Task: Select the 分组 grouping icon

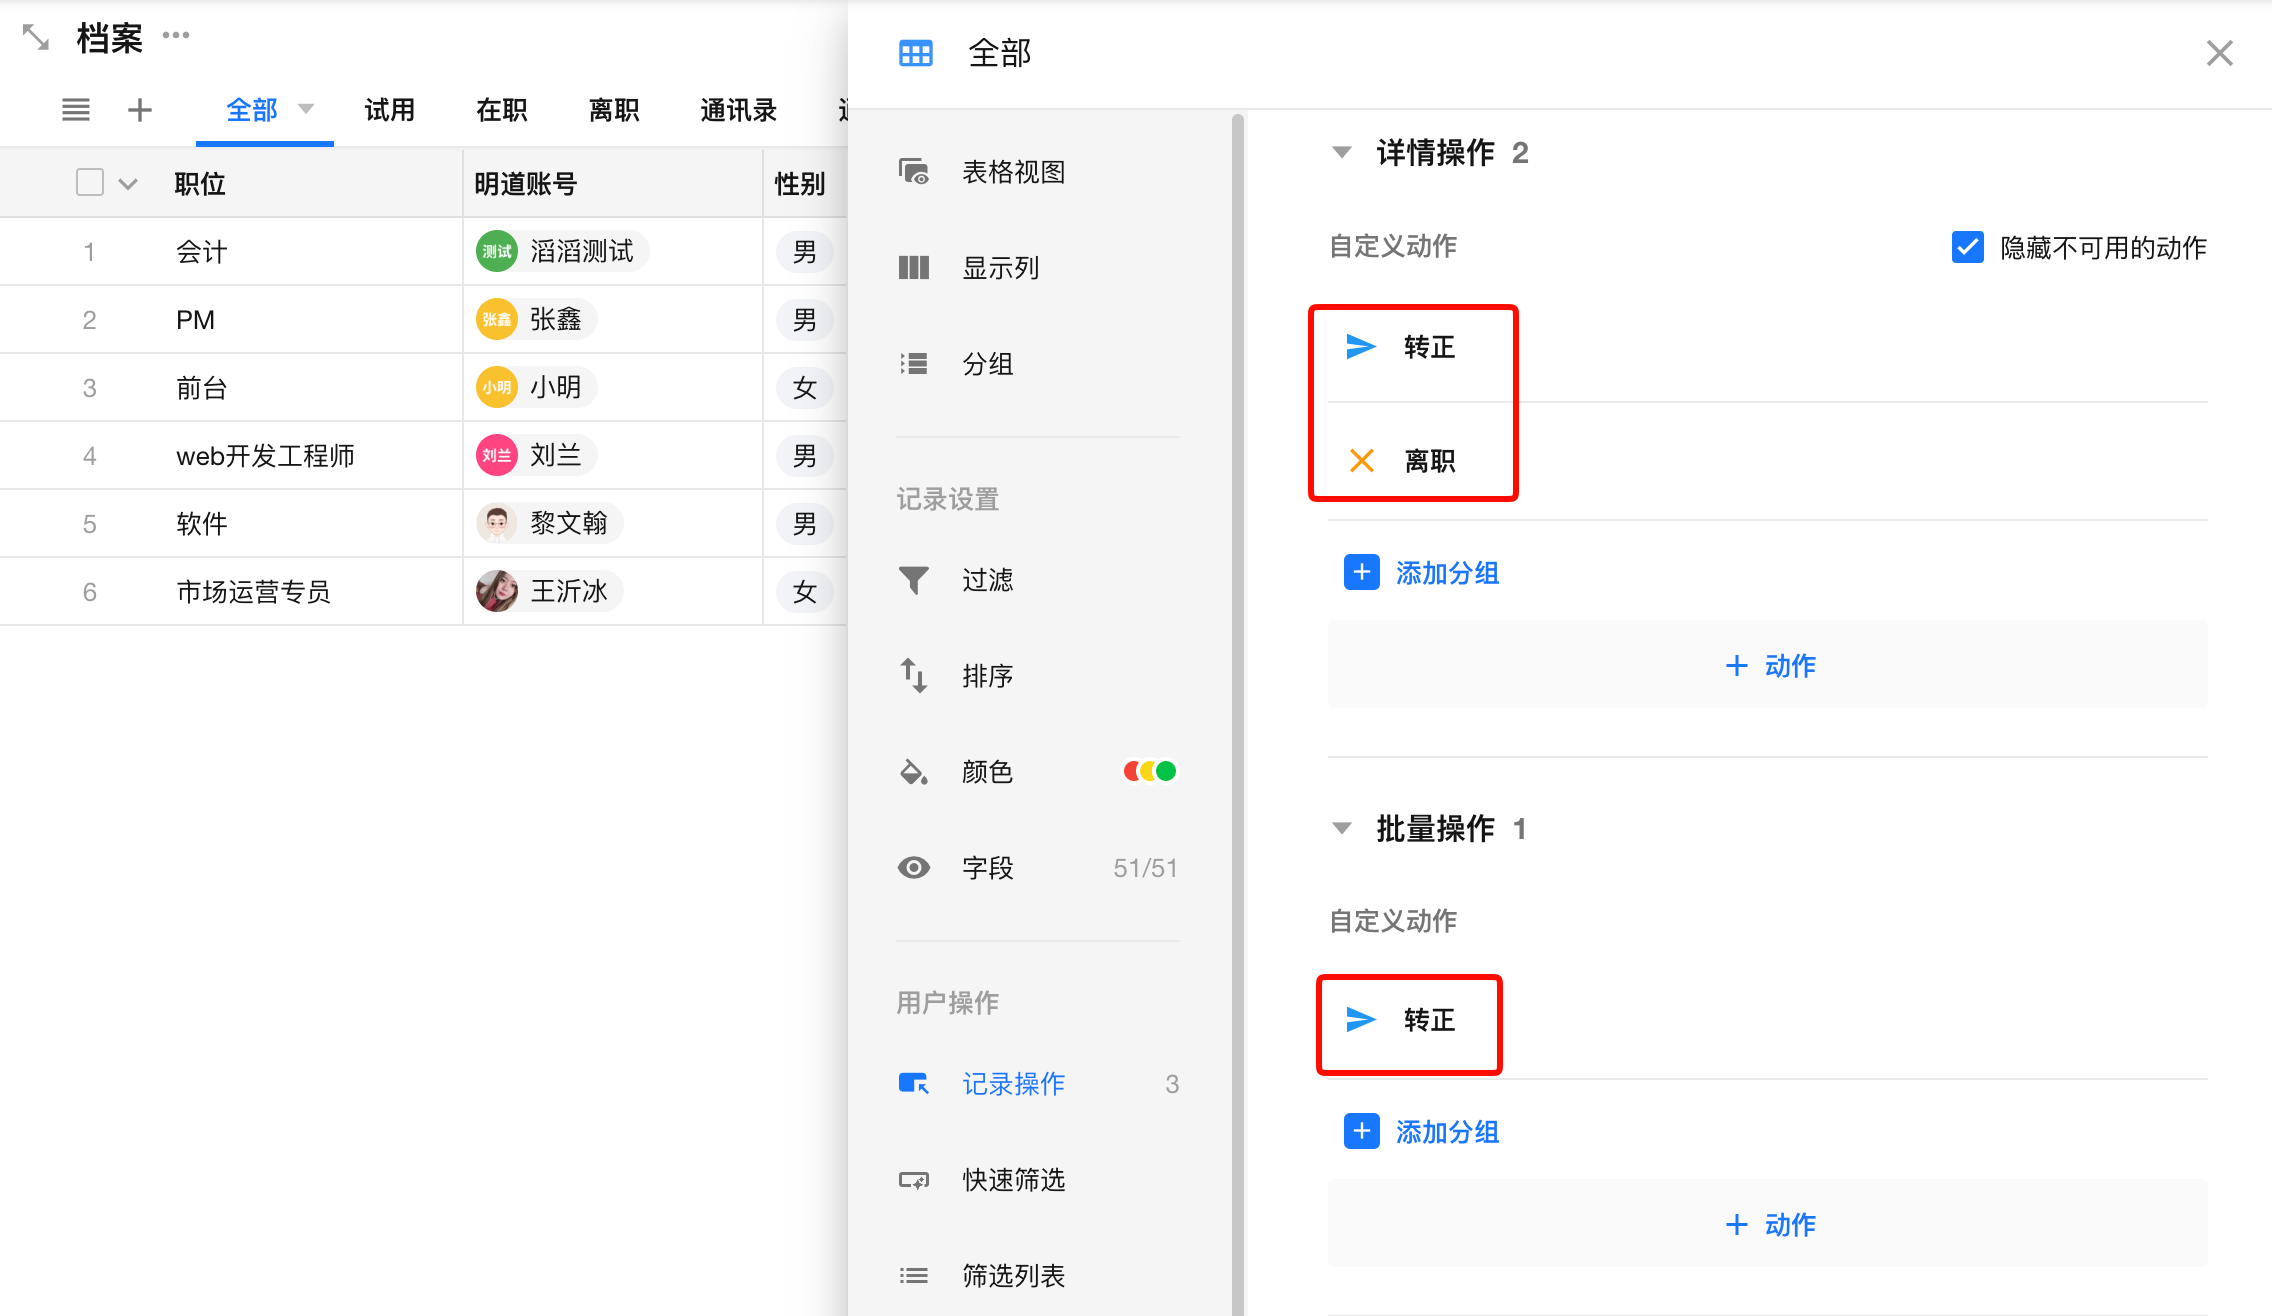Action: (914, 364)
